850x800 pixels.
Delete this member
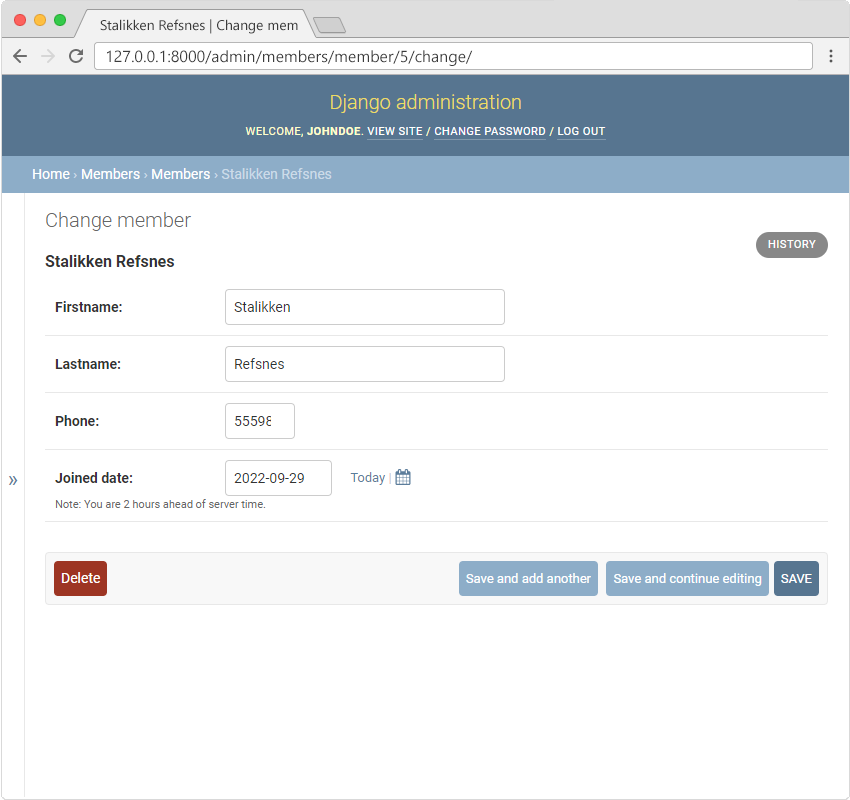[80, 578]
